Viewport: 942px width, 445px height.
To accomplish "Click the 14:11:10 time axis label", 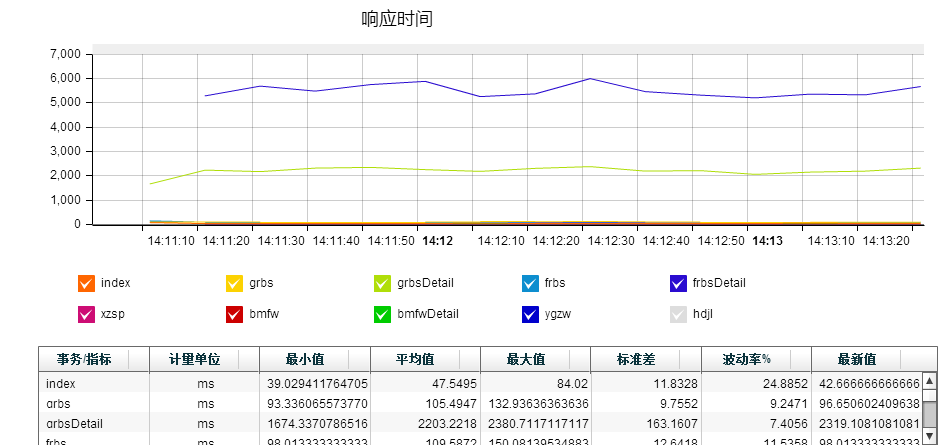I will coord(171,241).
